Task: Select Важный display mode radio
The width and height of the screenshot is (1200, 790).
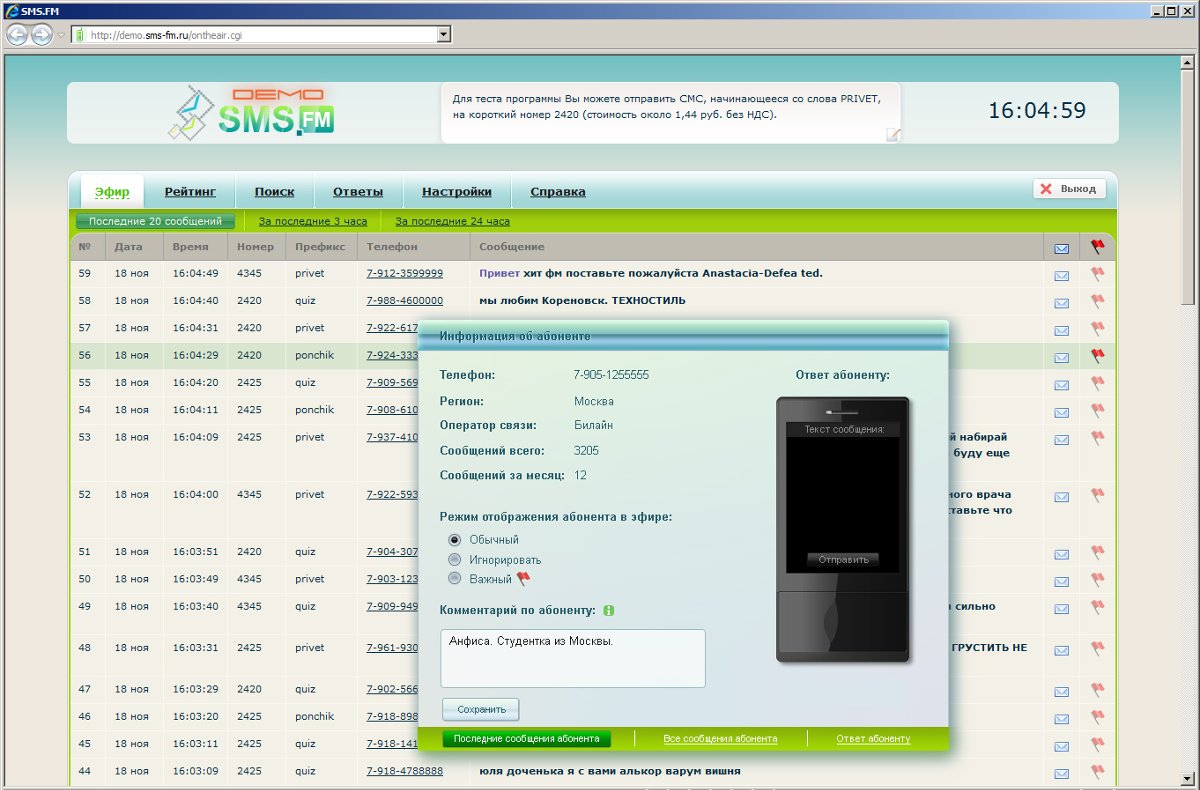Action: coord(455,579)
